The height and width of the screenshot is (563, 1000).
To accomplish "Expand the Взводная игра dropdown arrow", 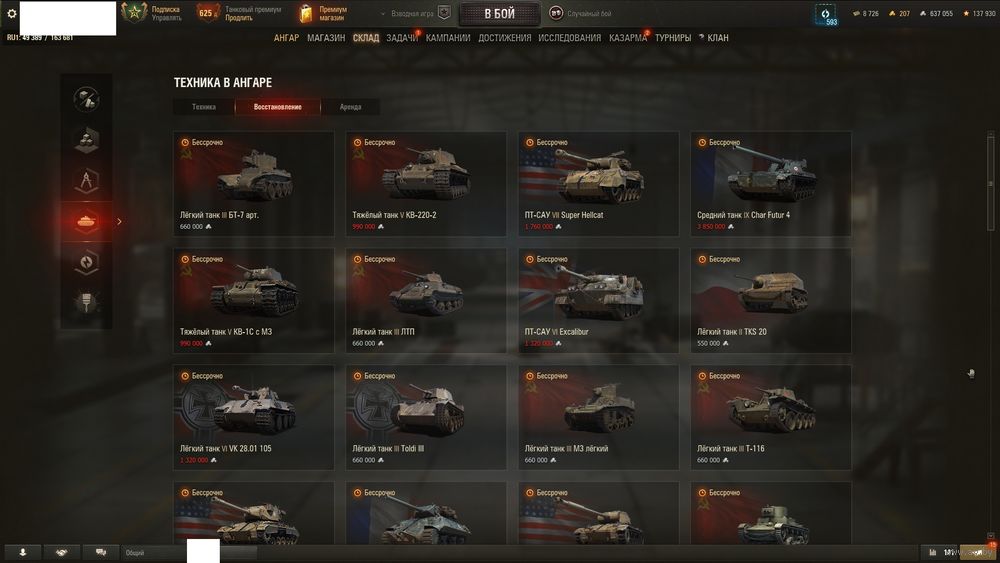I will 383,13.
